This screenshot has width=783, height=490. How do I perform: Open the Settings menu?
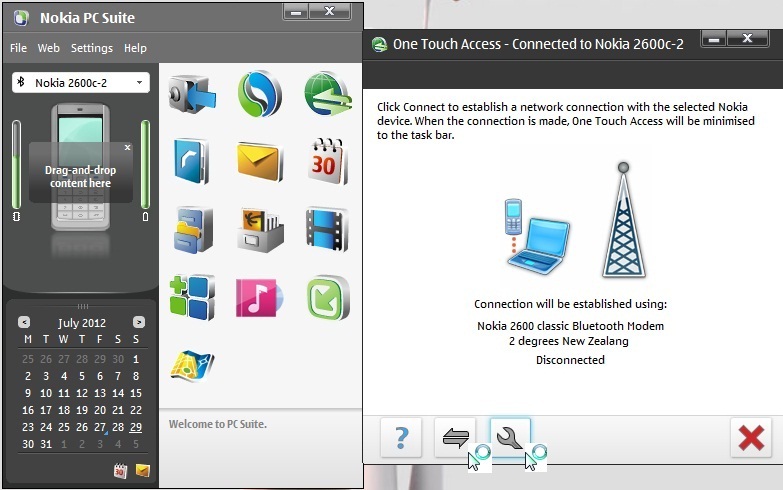(91, 48)
